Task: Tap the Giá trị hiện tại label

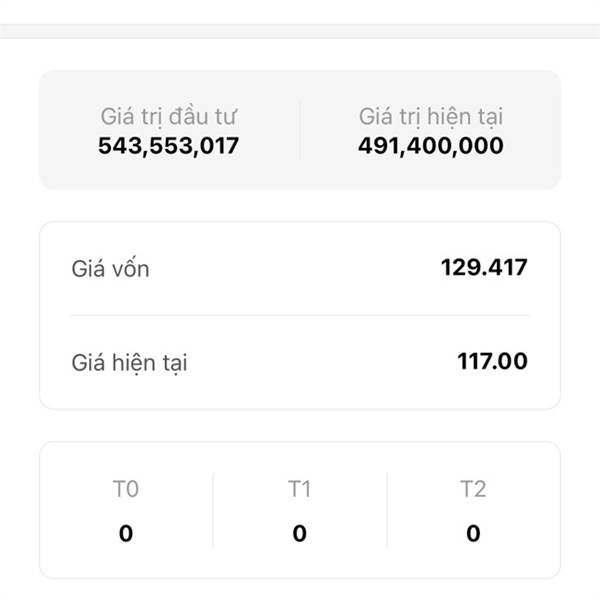Action: click(x=431, y=117)
